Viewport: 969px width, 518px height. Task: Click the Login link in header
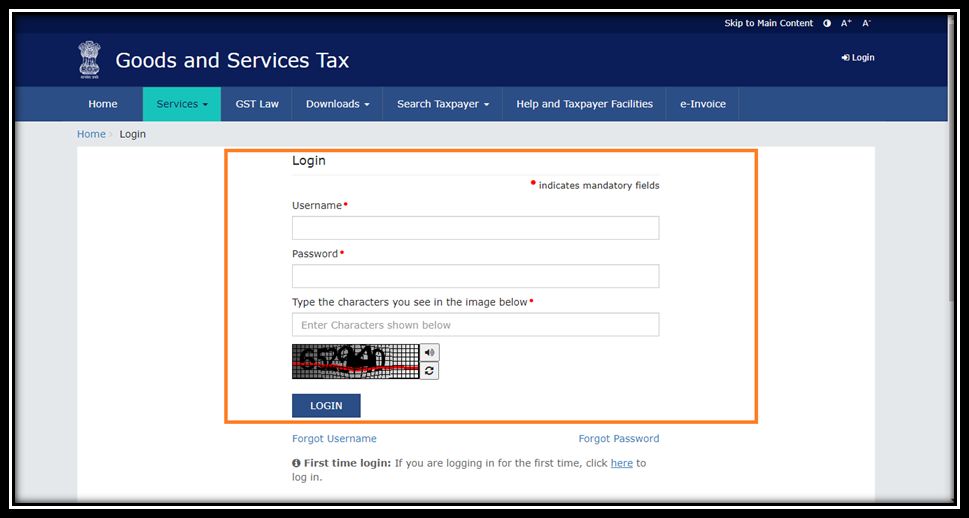pos(858,57)
